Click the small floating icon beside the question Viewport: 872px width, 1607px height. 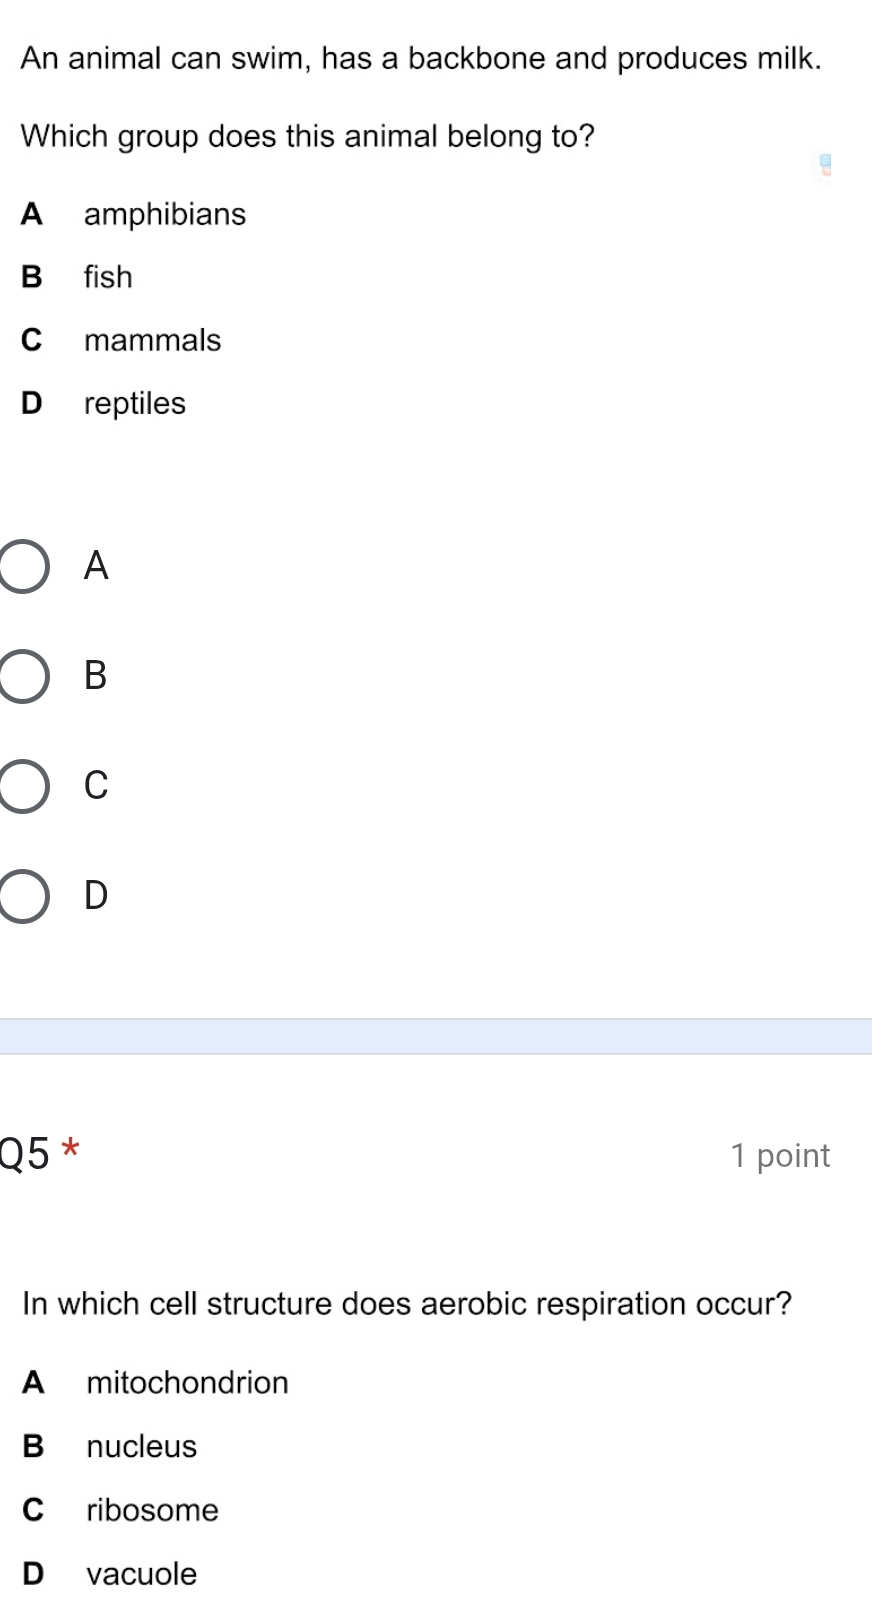[825, 165]
